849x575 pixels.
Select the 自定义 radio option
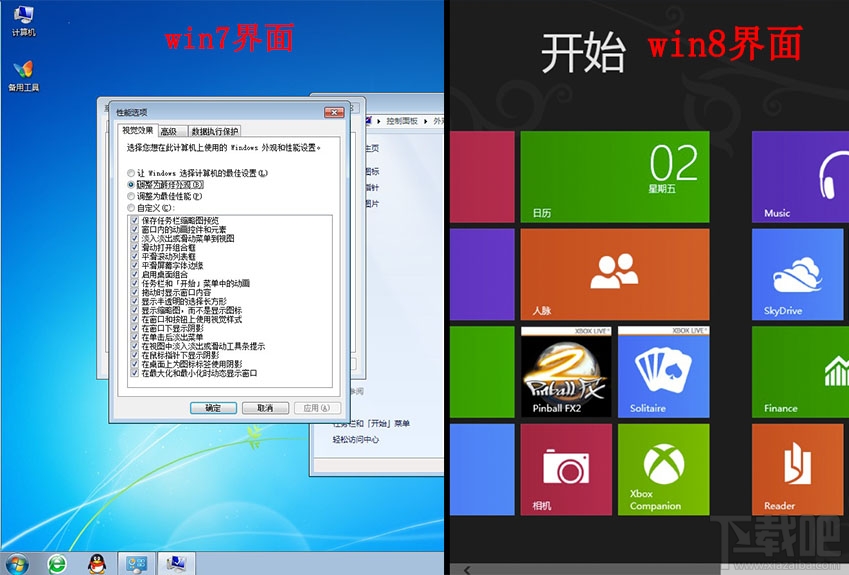[x=131, y=208]
